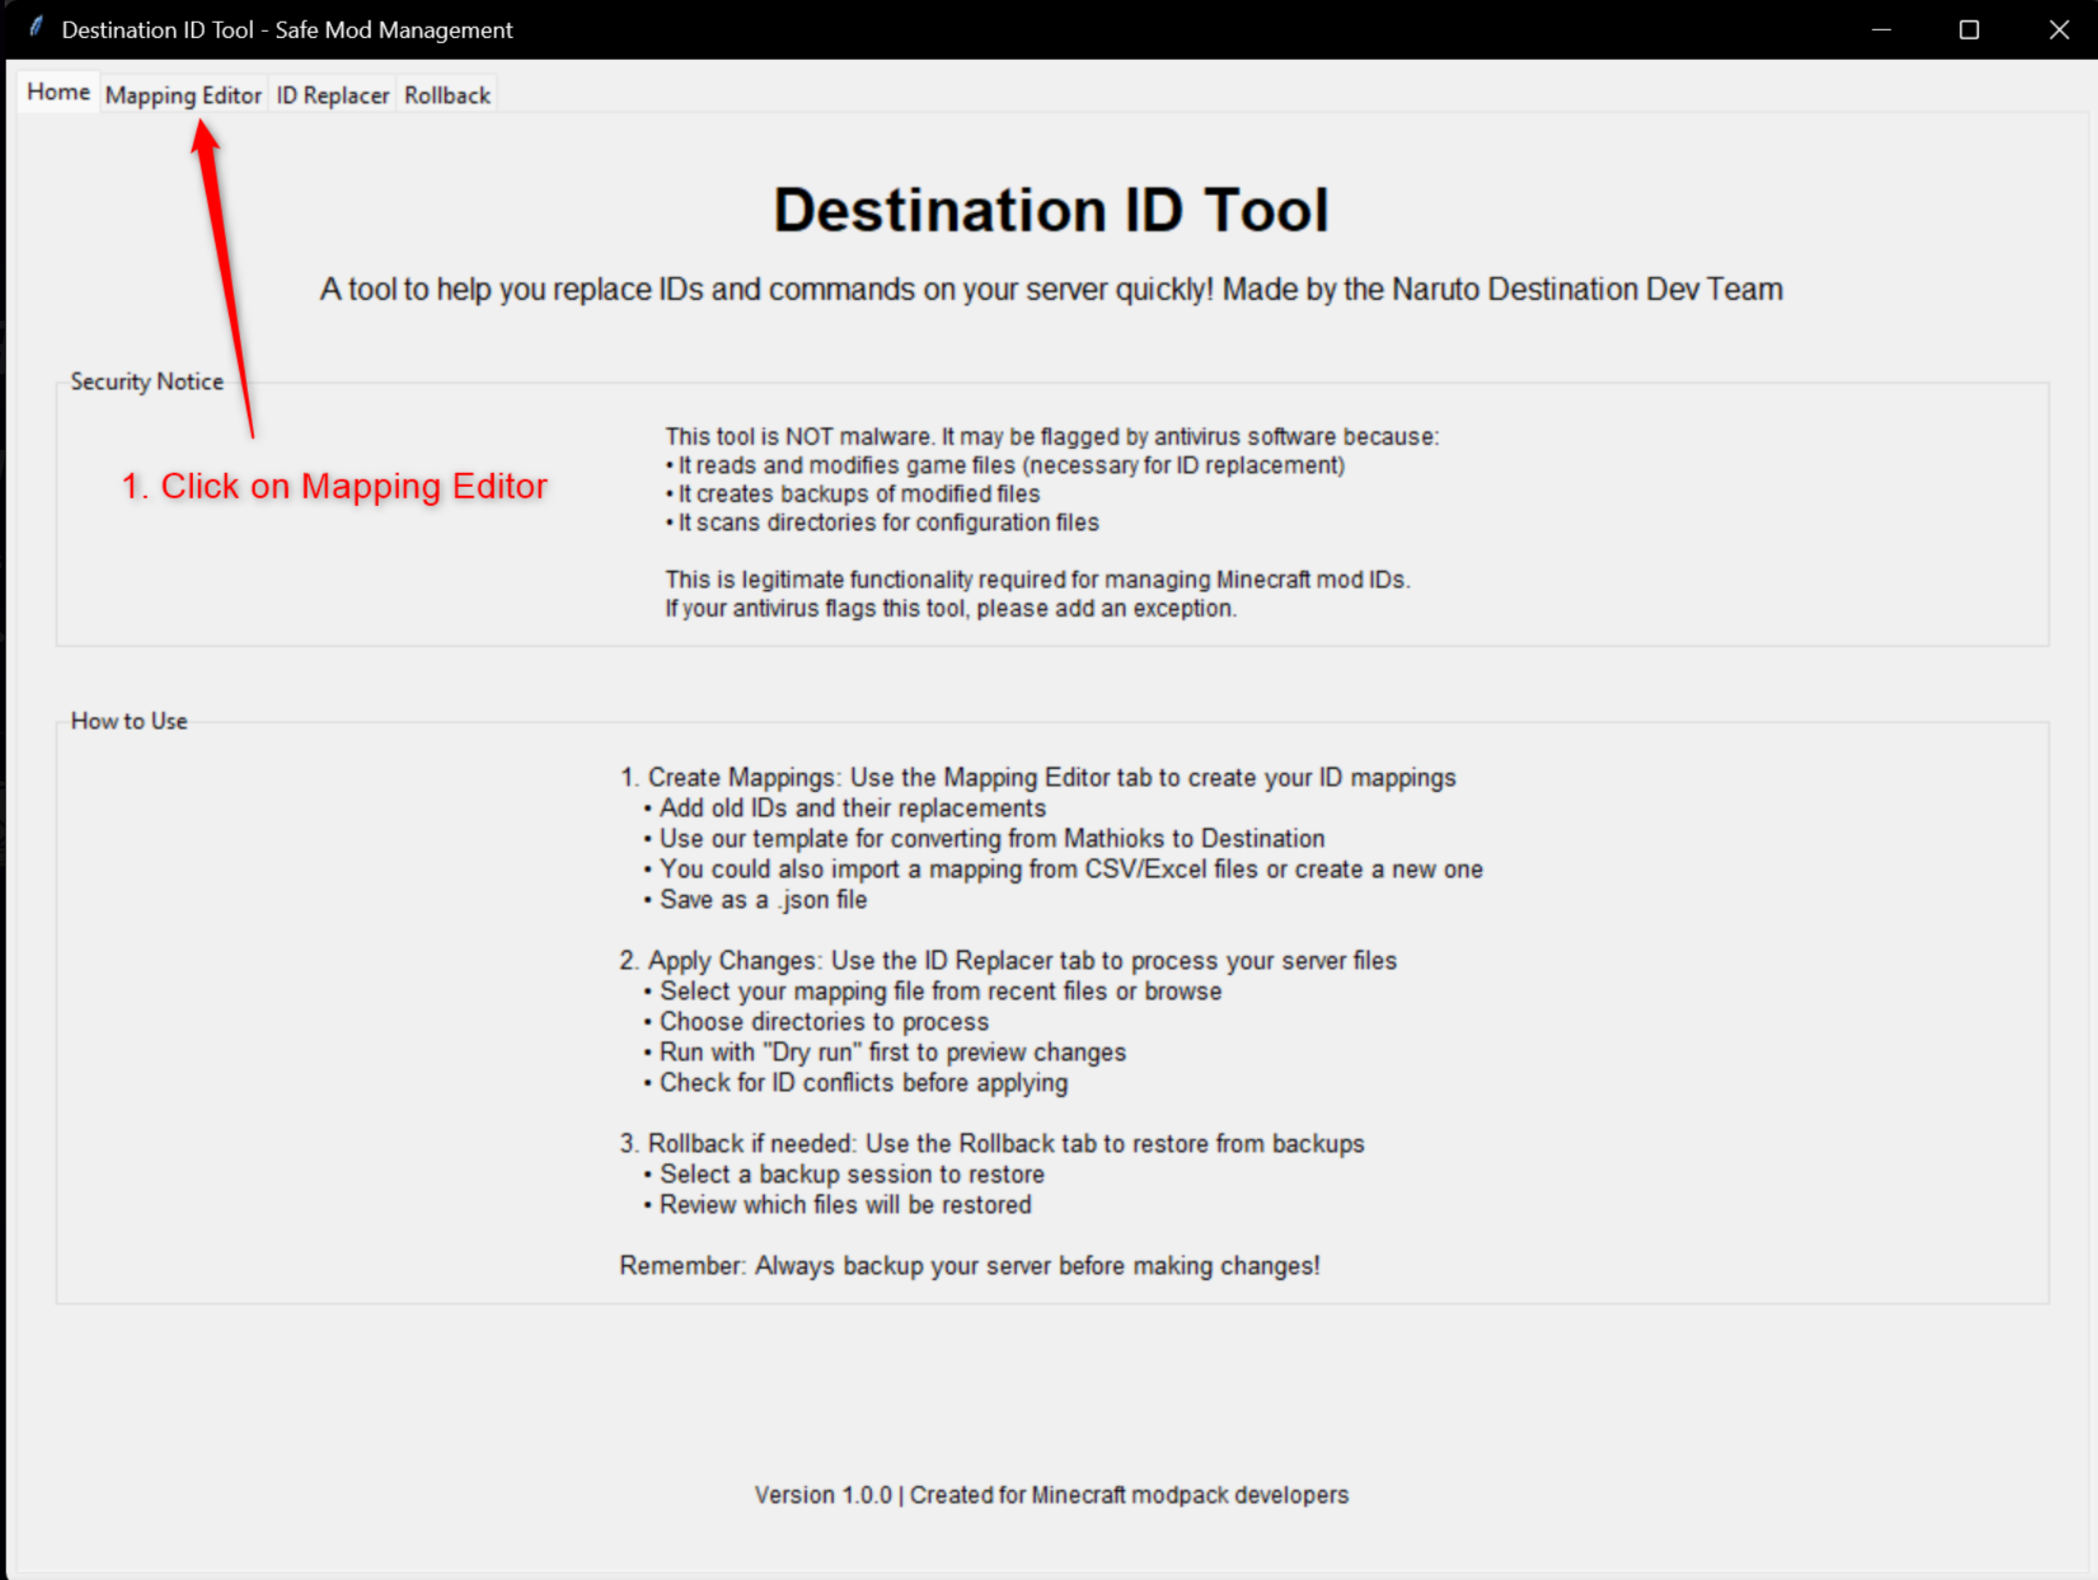Click the red 'Click on Mapping Editor' annotation
The height and width of the screenshot is (1580, 2098).
[x=334, y=486]
